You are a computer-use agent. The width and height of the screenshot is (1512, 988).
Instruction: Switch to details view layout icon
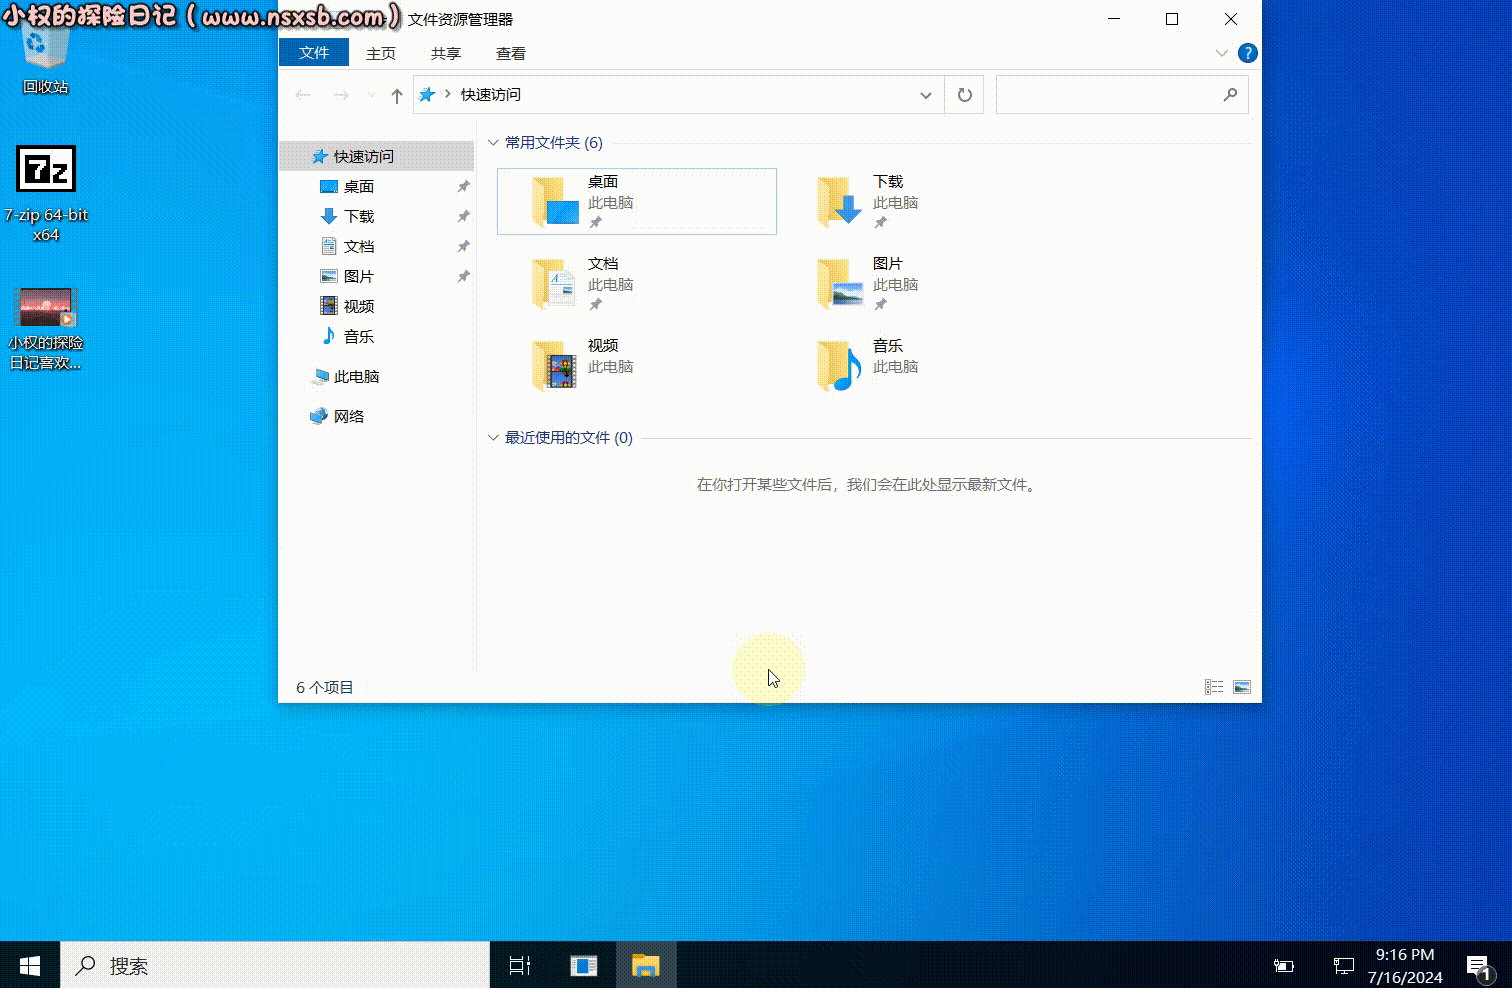(x=1214, y=687)
